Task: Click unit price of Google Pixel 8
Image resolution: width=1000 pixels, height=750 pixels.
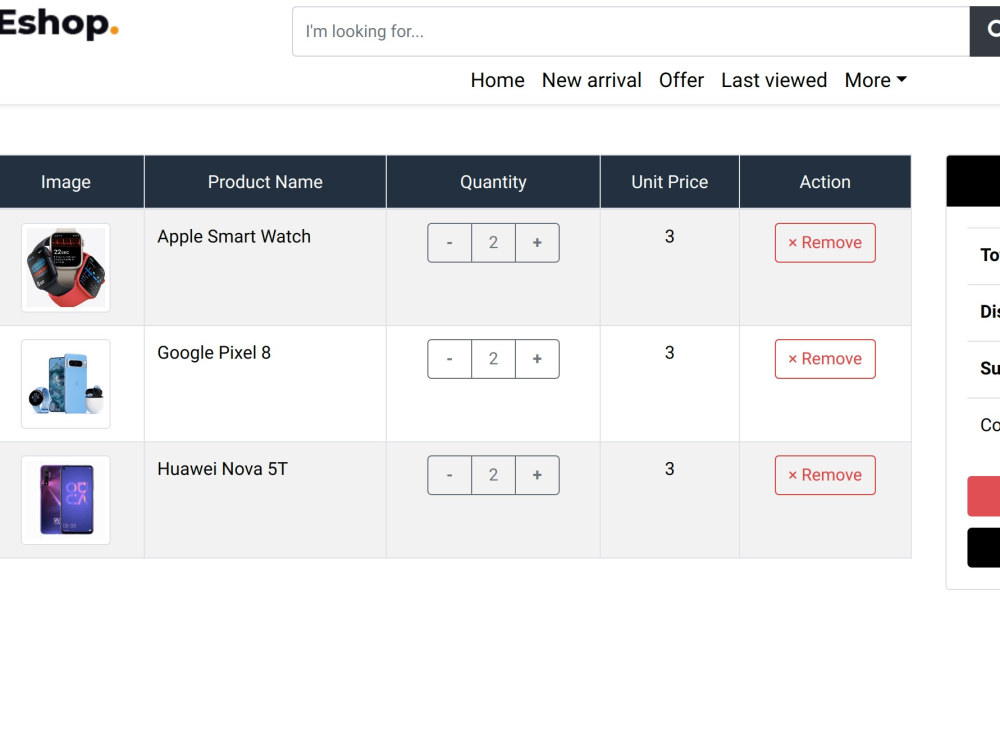Action: point(670,353)
